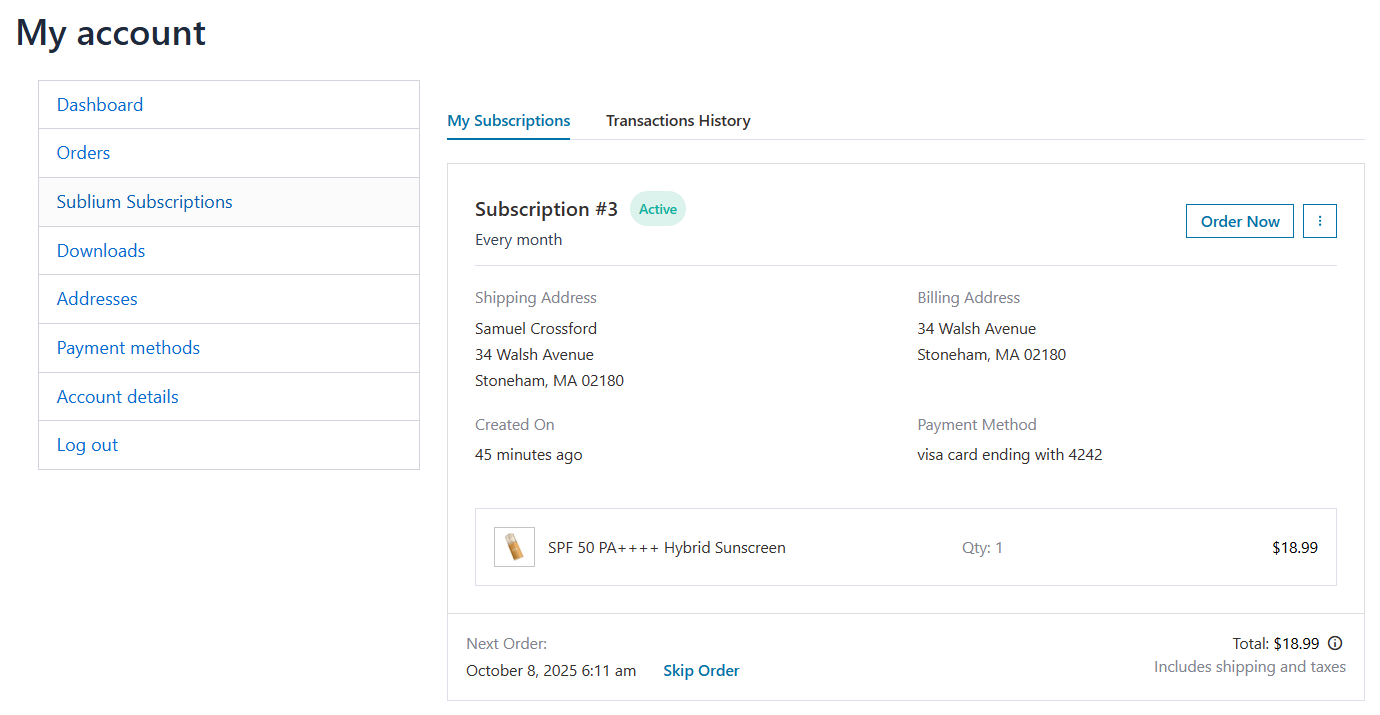The image size is (1380, 715).
Task: Open Sublium Subscriptions section
Action: [144, 201]
